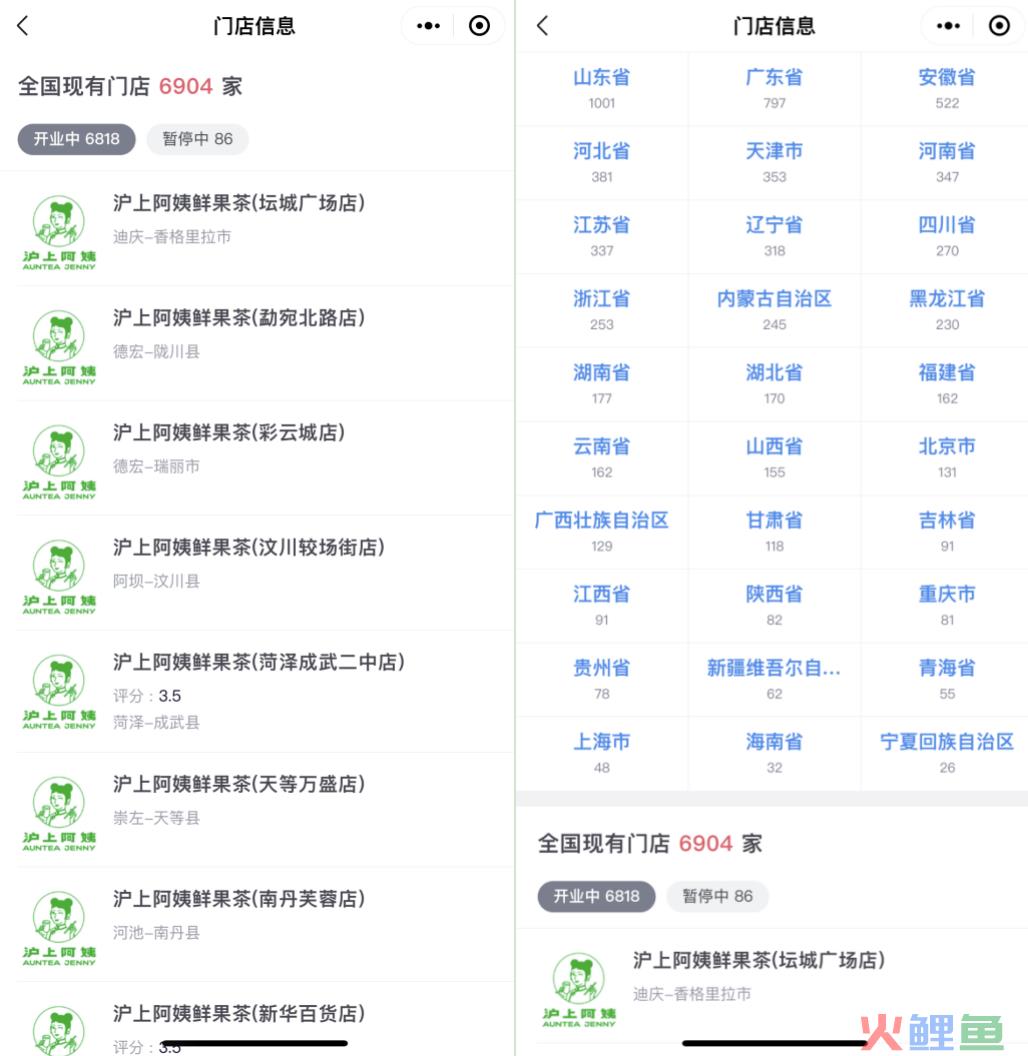Image resolution: width=1028 pixels, height=1056 pixels.
Task: Go back using arrow in left screen
Action: (23, 26)
